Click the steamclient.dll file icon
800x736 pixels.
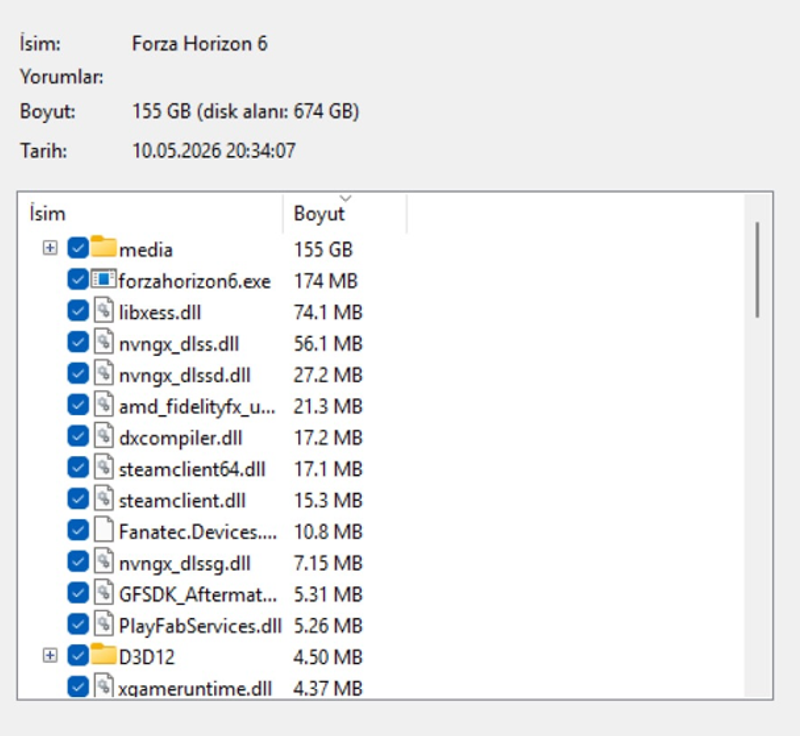104,498
